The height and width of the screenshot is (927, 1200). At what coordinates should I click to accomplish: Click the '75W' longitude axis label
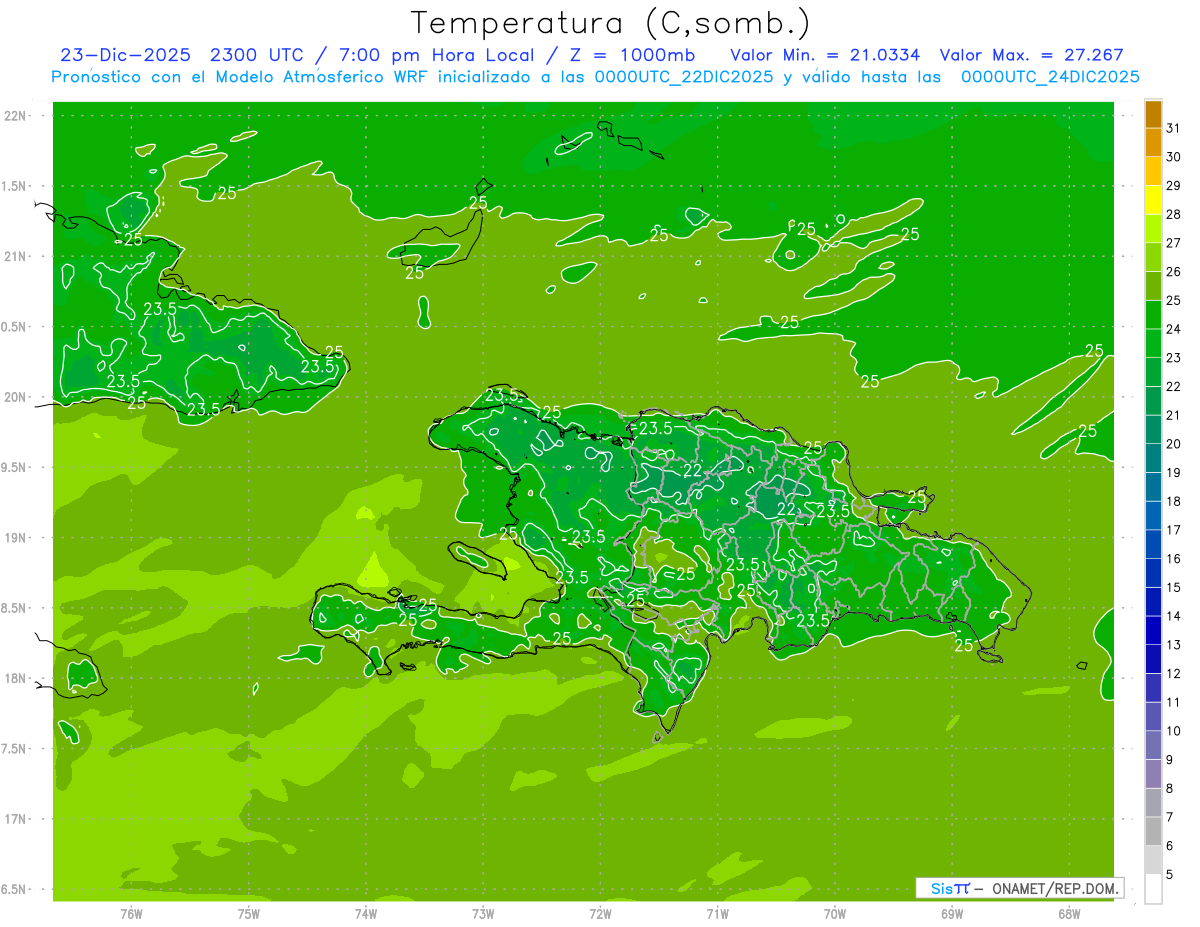[x=249, y=913]
